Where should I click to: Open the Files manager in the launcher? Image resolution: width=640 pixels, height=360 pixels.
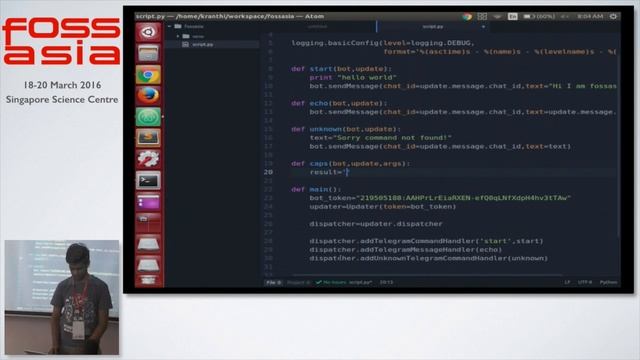click(148, 53)
